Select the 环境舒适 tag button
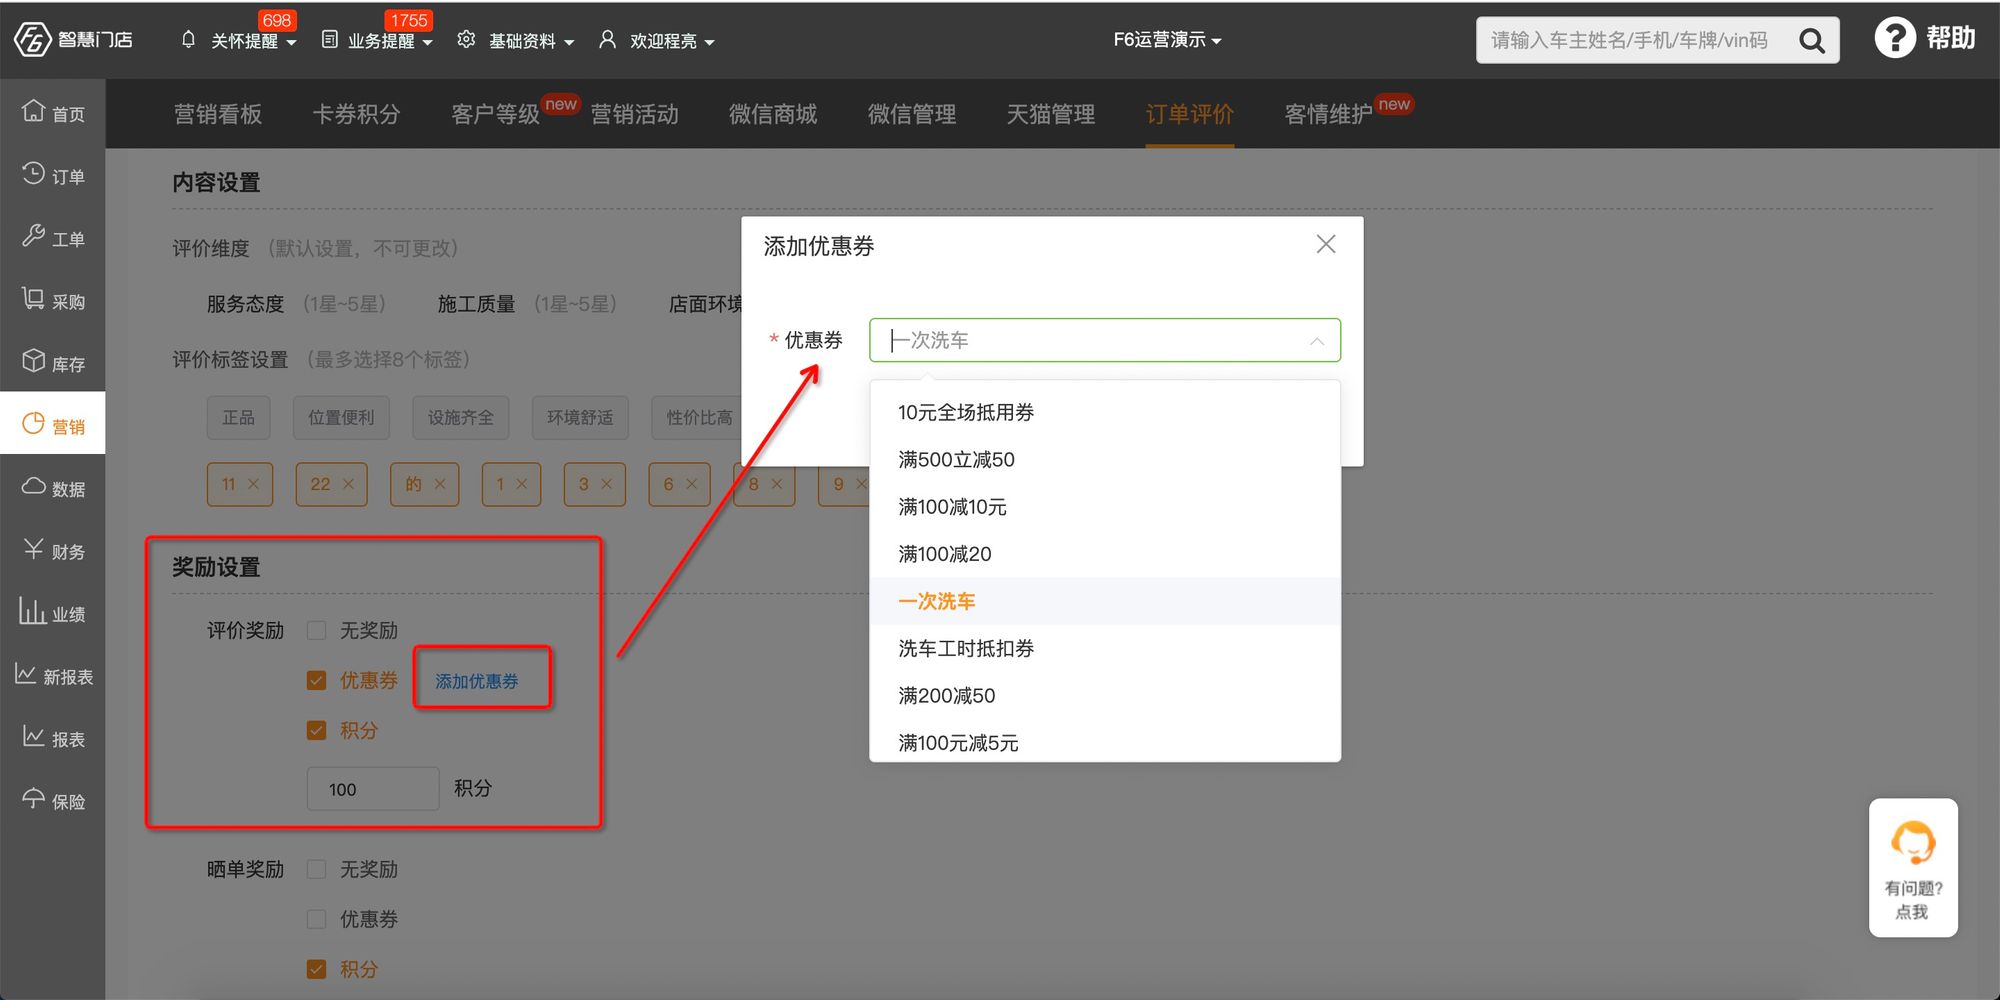The image size is (2000, 1000). (x=580, y=417)
